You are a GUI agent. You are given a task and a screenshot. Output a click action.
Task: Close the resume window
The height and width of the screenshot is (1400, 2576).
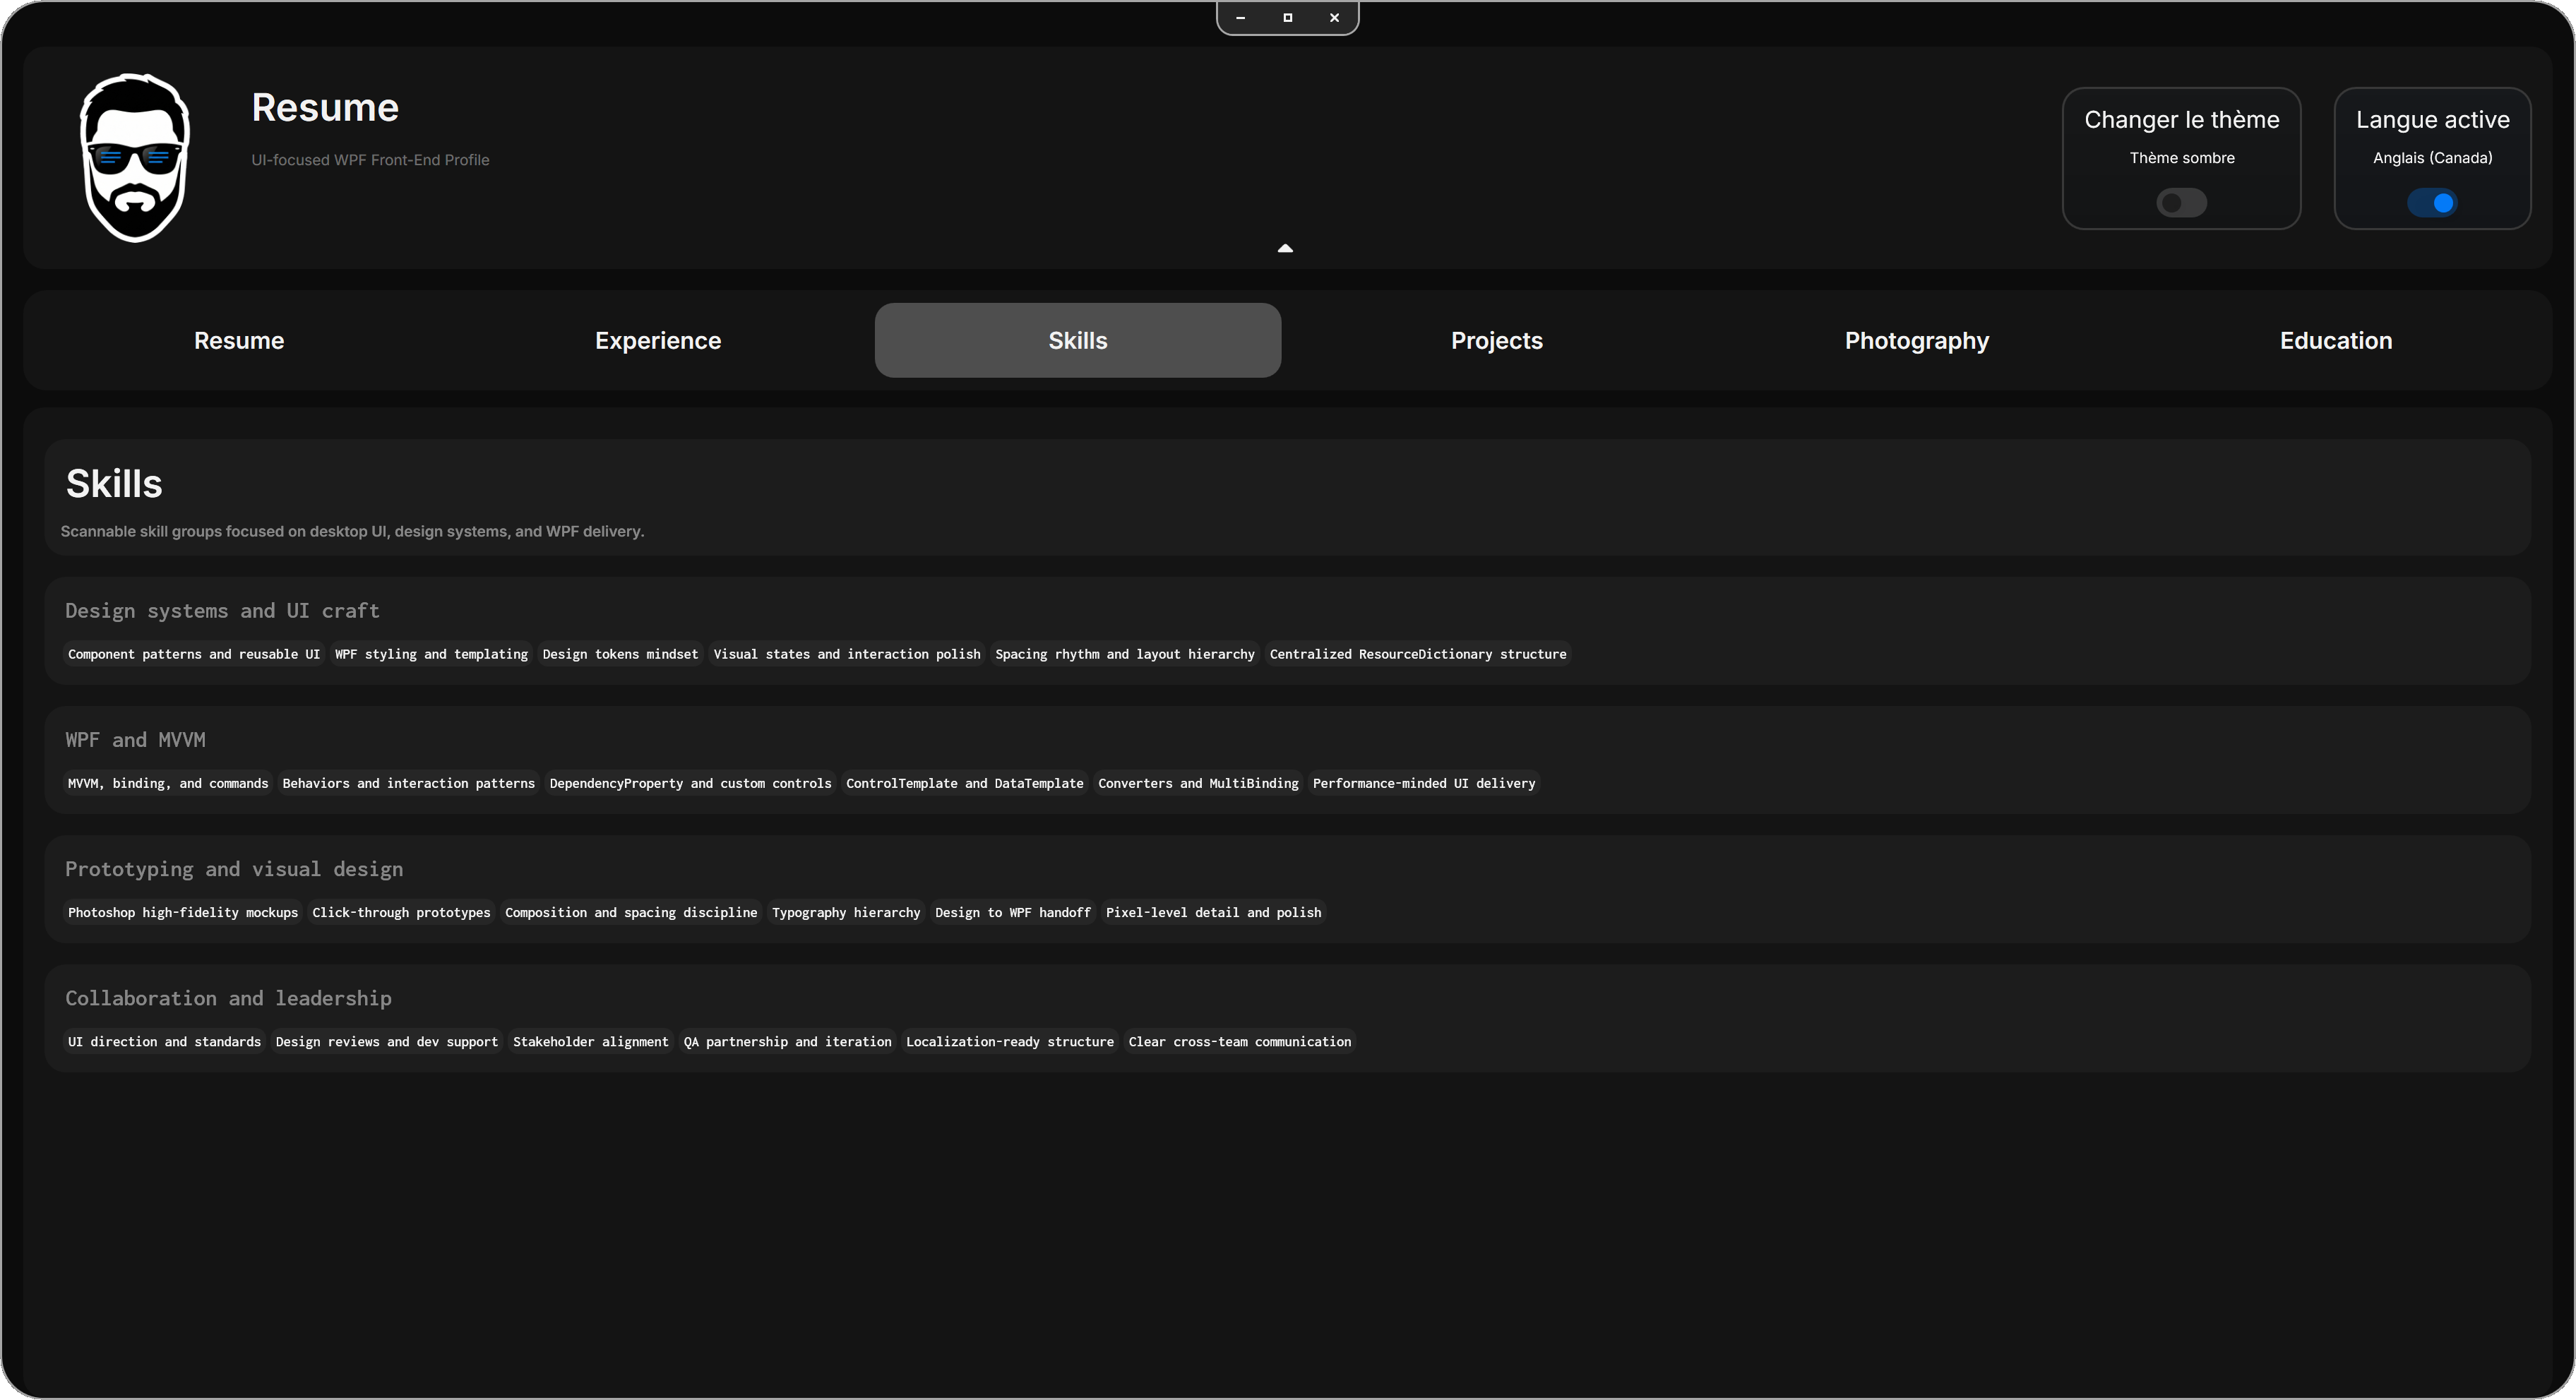(x=1334, y=18)
